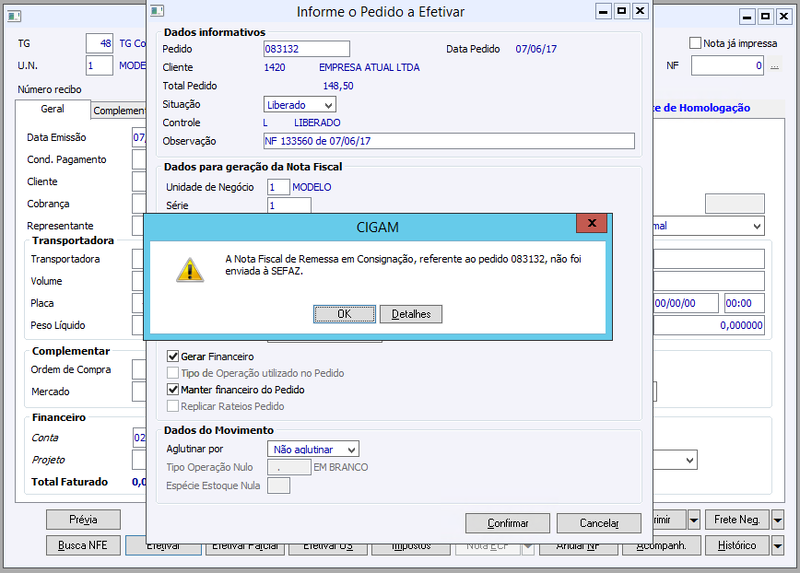Open the dropdown arrow beside Histórico
800x573 pixels.
tap(778, 545)
